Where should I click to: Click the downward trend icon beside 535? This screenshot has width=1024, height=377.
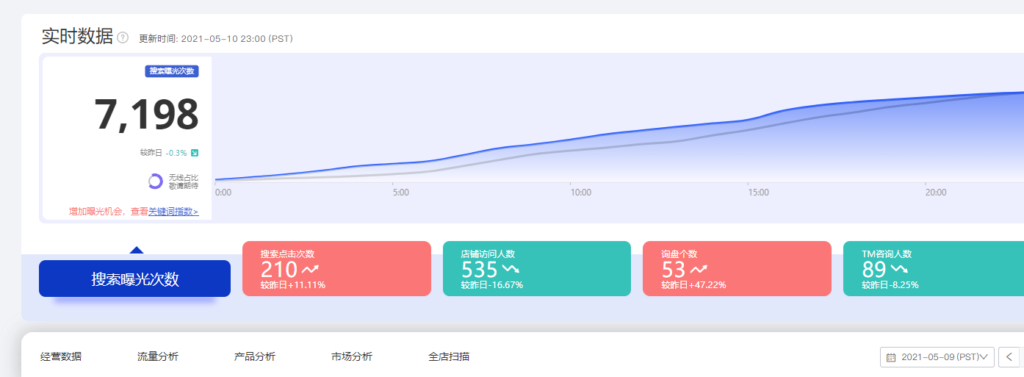pyautogui.click(x=511, y=269)
